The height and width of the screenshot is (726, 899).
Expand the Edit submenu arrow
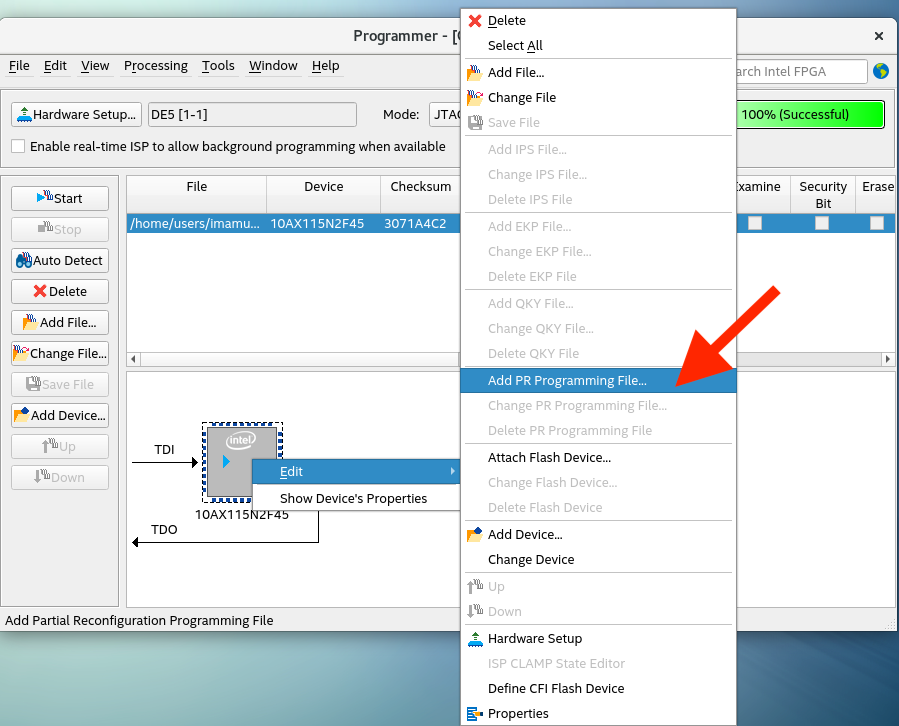452,471
